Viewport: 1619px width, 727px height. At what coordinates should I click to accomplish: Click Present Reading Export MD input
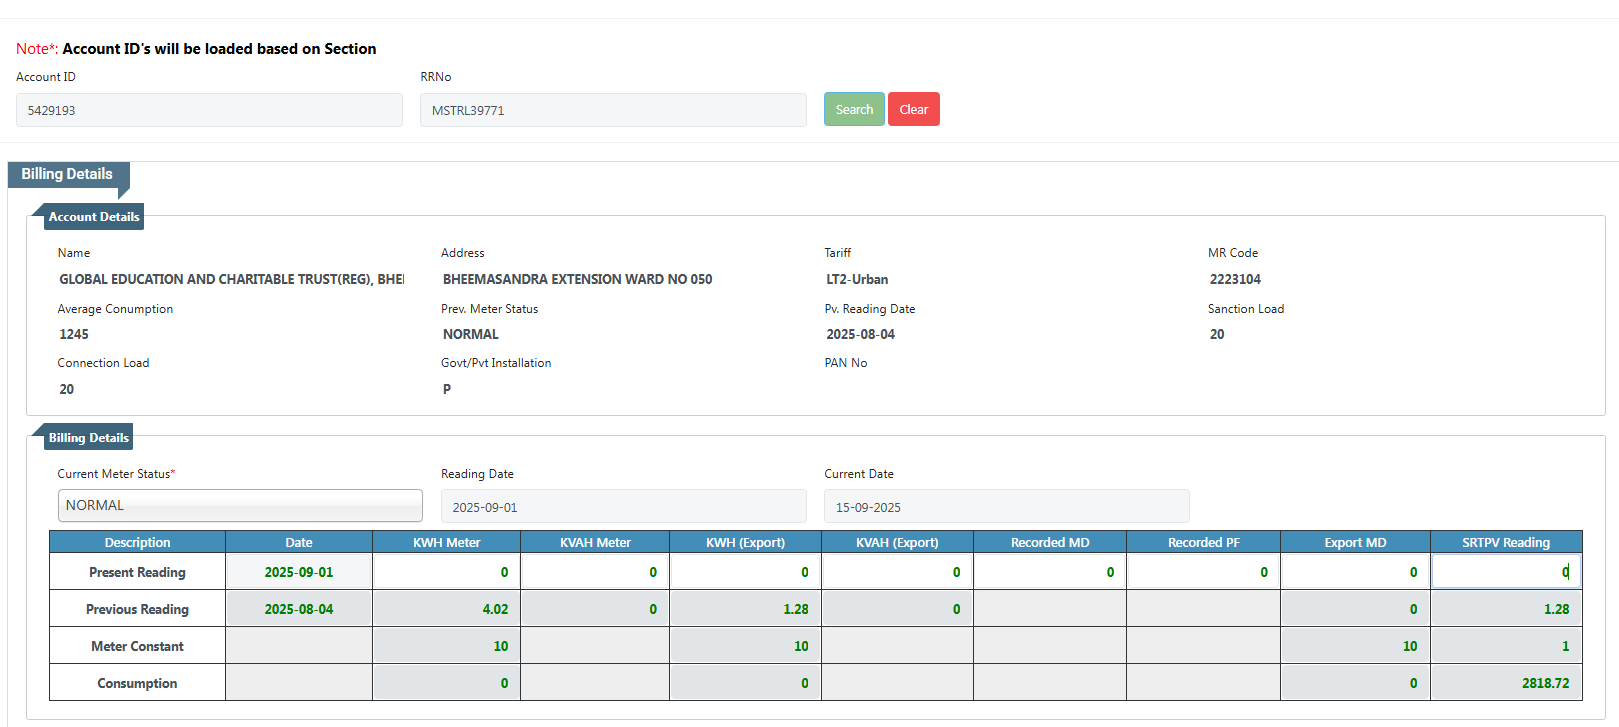click(1354, 572)
